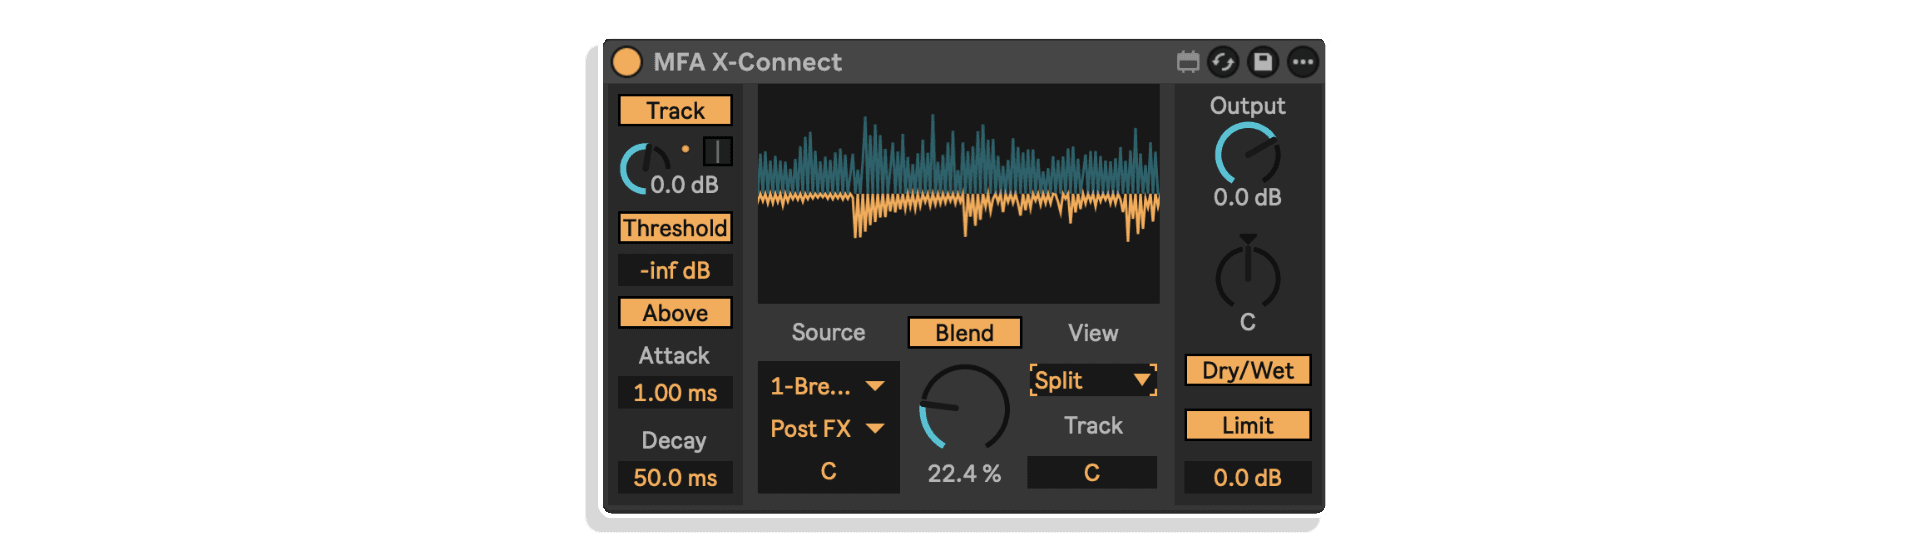This screenshot has width=1920, height=551.
Task: Toggle the Limit button
Action: [x=1247, y=425]
